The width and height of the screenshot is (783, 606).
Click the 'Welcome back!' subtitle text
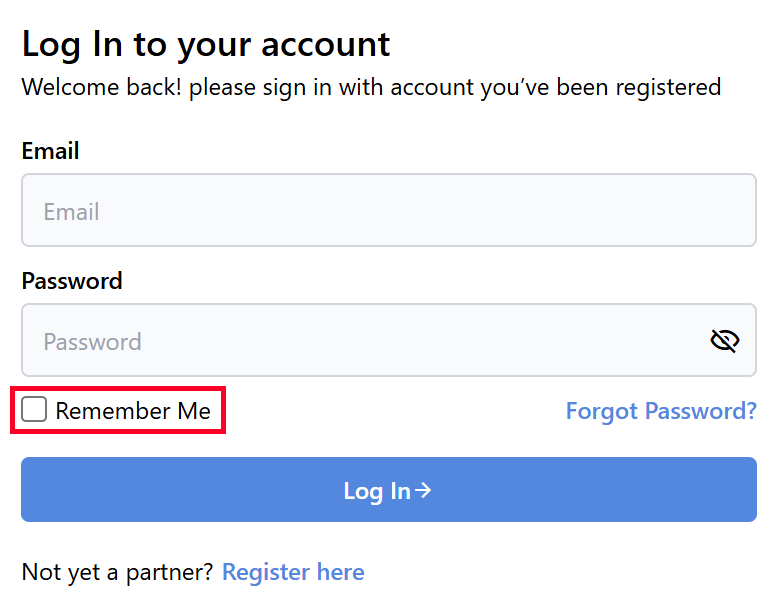point(371,87)
